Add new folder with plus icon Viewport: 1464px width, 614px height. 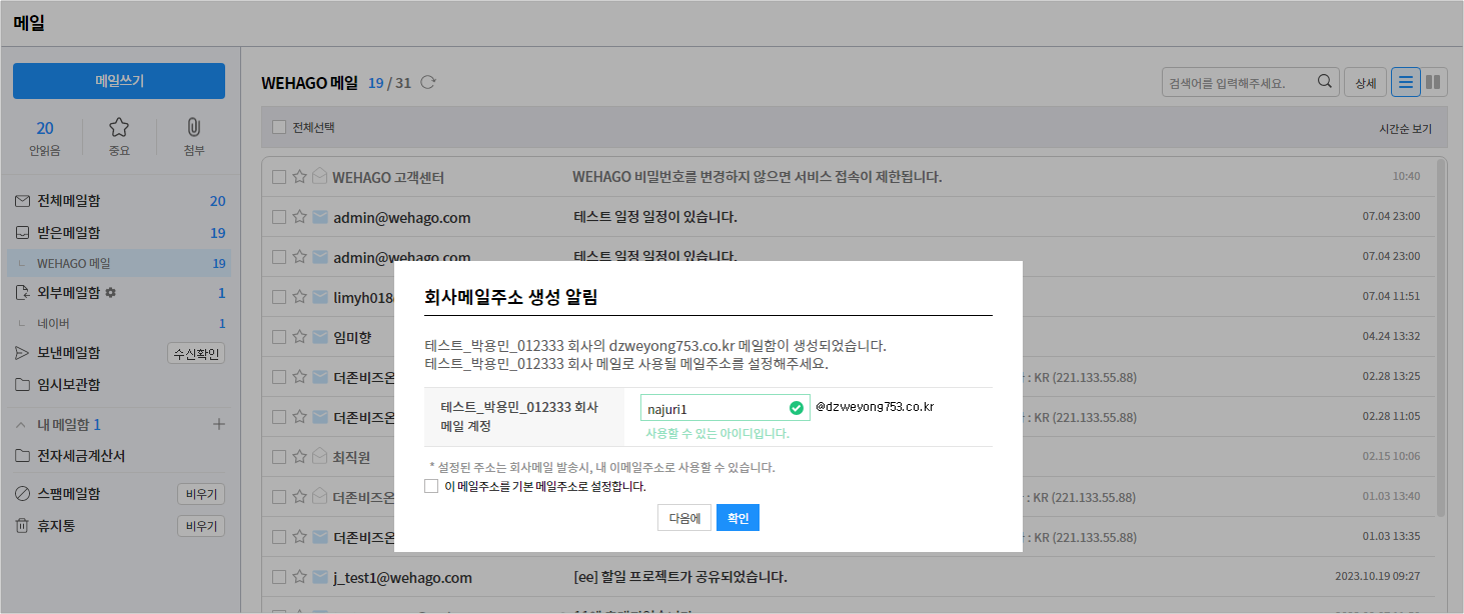tap(219, 424)
